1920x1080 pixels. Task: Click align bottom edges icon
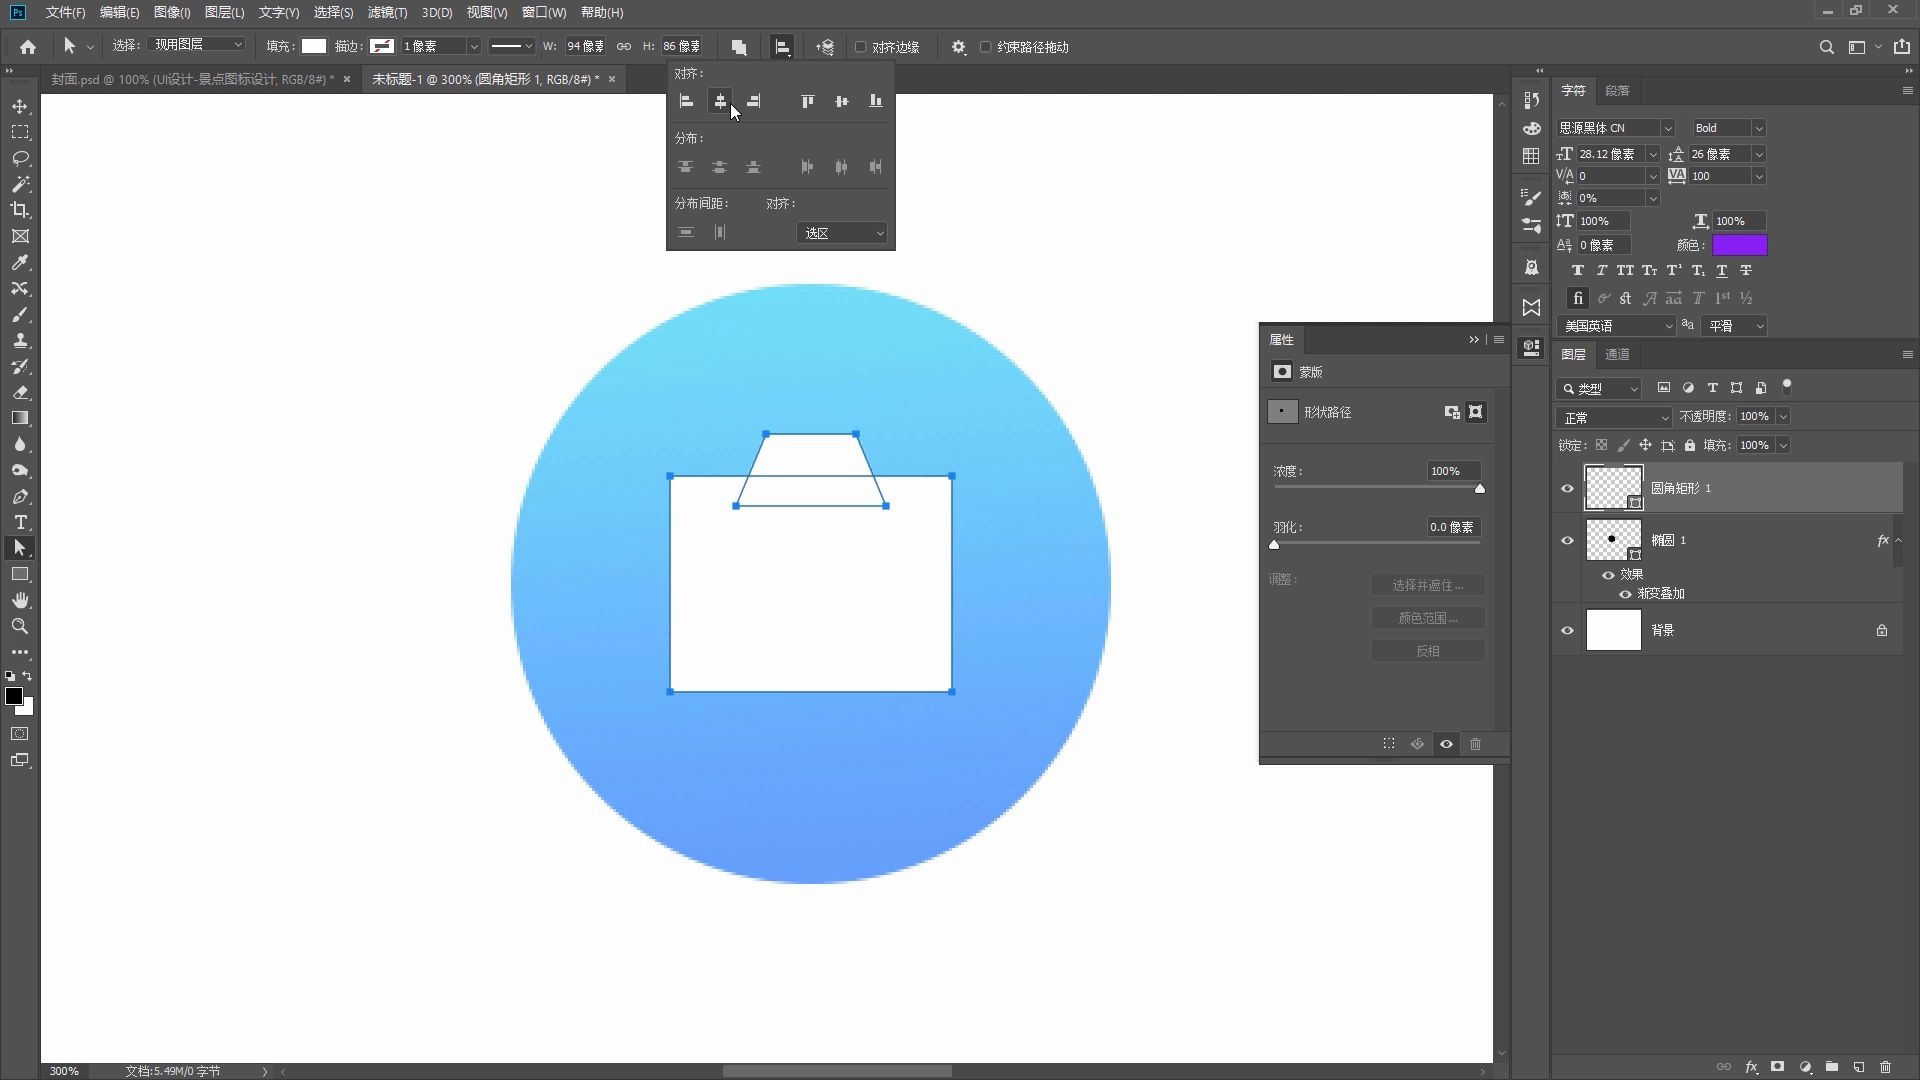pos(875,101)
